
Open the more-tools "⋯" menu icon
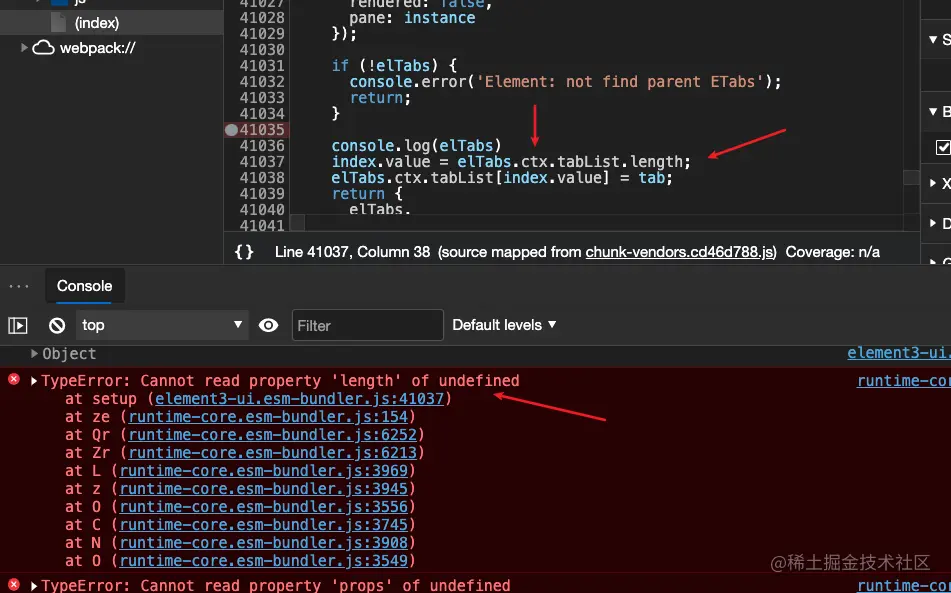click(x=17, y=285)
